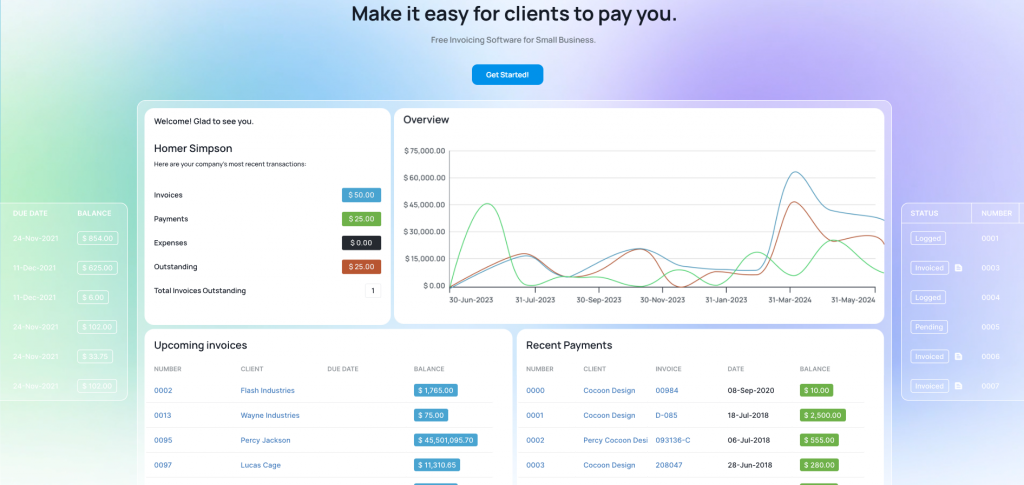Click the INVOICE header in Recent Payments

click(x=669, y=369)
